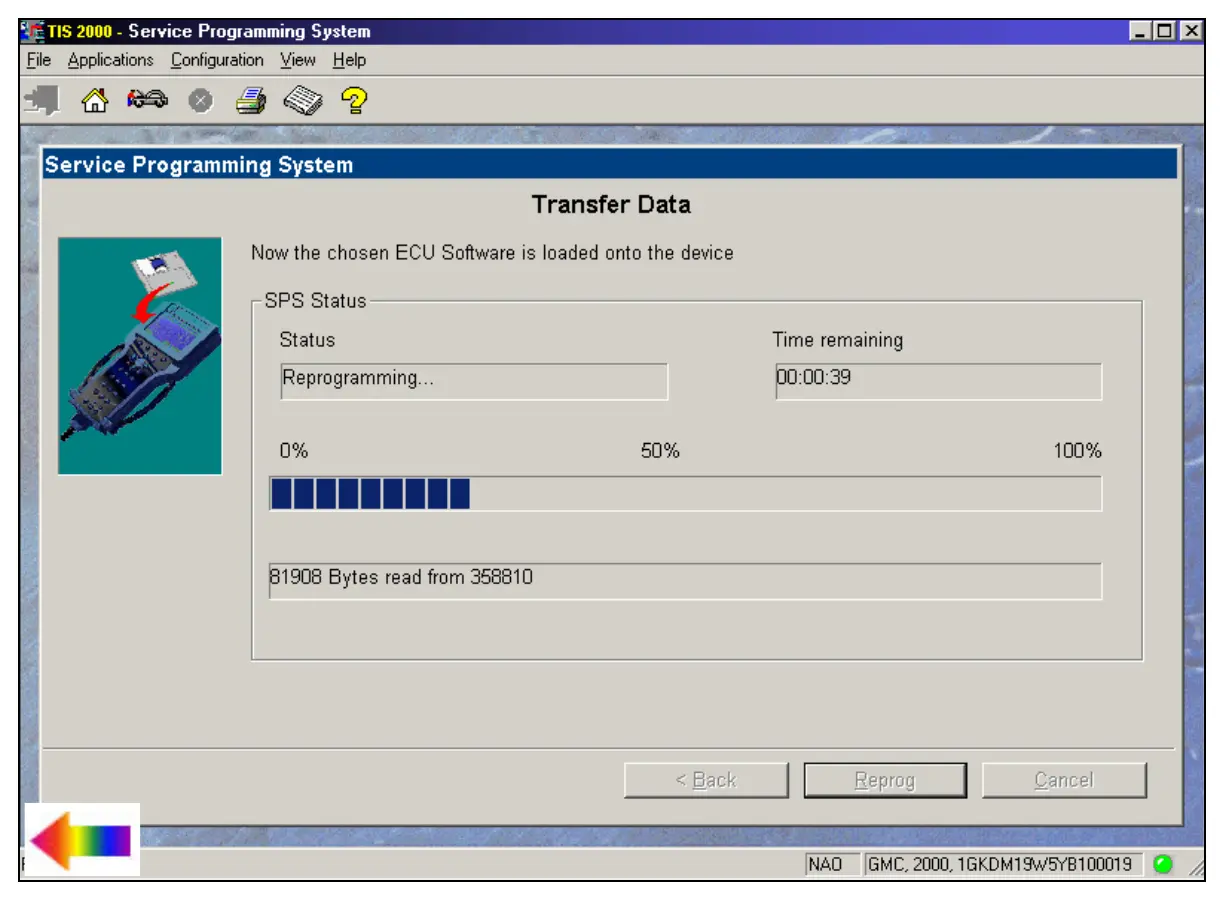This screenshot has width=1224, height=900.
Task: Open the File menu
Action: tap(39, 60)
